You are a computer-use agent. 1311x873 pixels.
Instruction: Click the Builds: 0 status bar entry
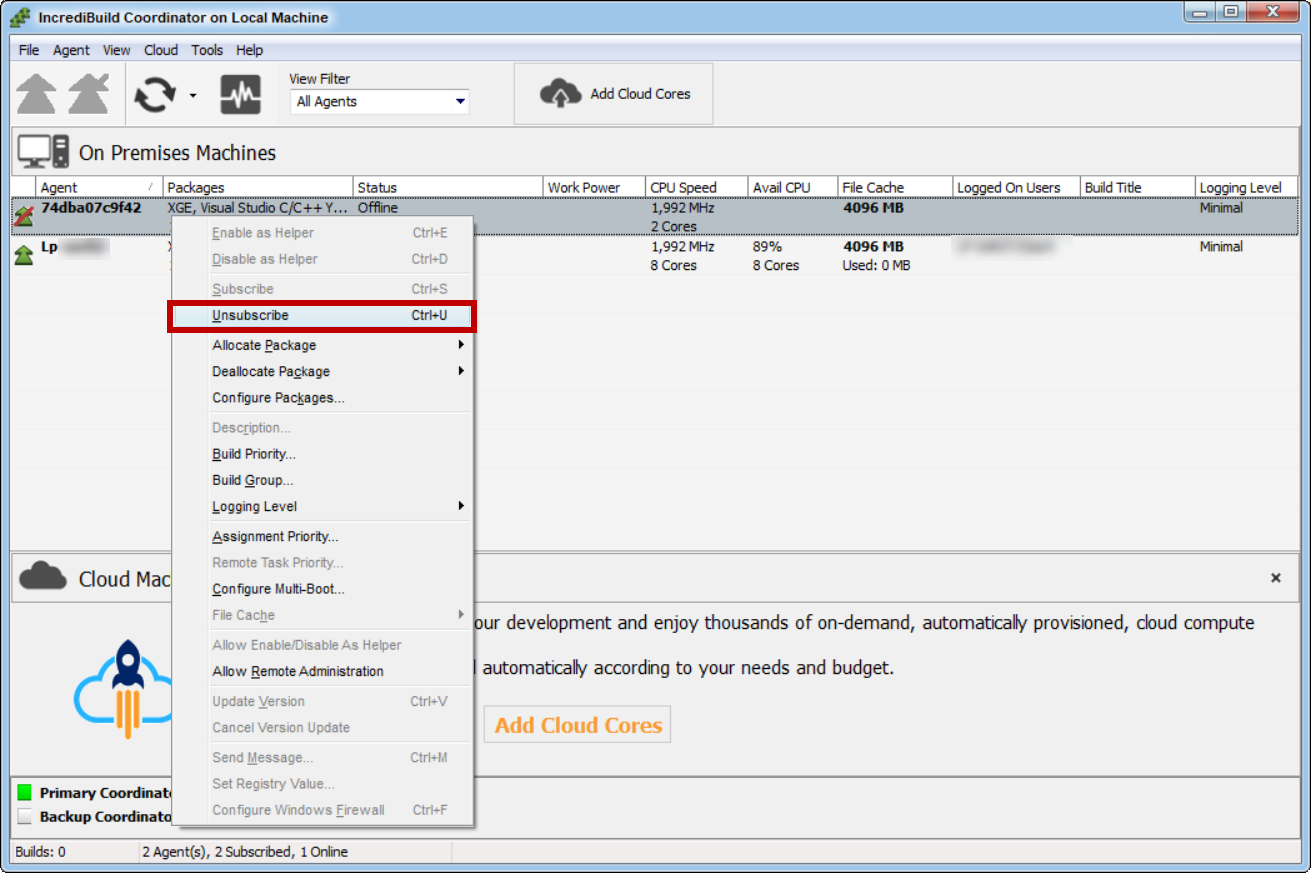coord(41,852)
